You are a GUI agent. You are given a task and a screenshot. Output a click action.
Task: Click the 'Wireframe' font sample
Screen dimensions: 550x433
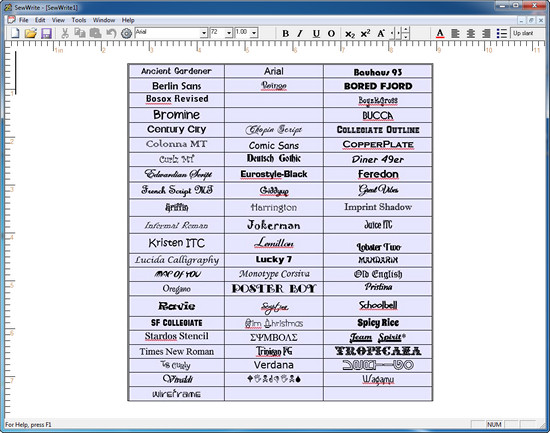[x=176, y=394]
